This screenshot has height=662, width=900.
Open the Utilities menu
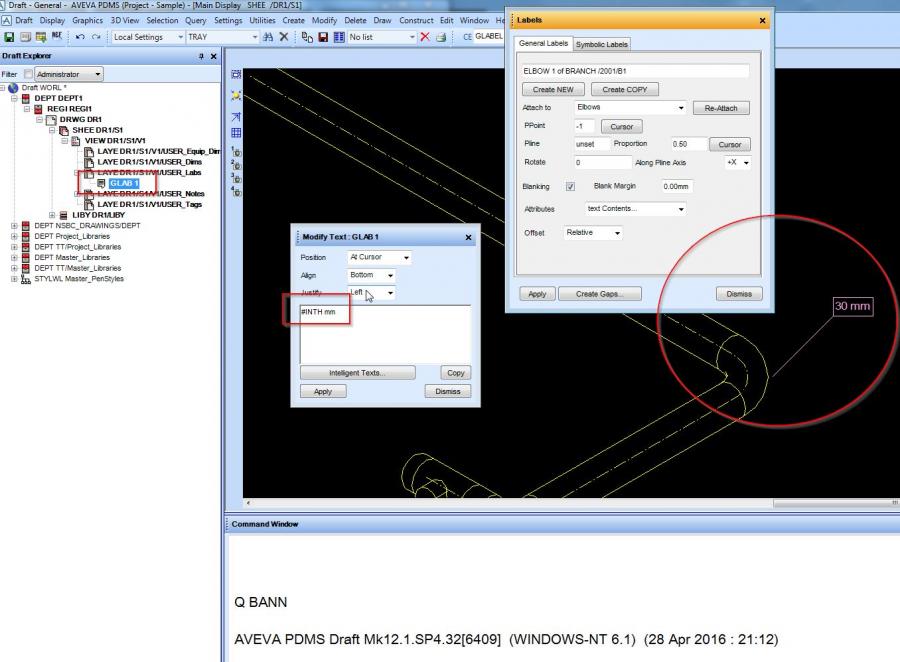point(262,21)
